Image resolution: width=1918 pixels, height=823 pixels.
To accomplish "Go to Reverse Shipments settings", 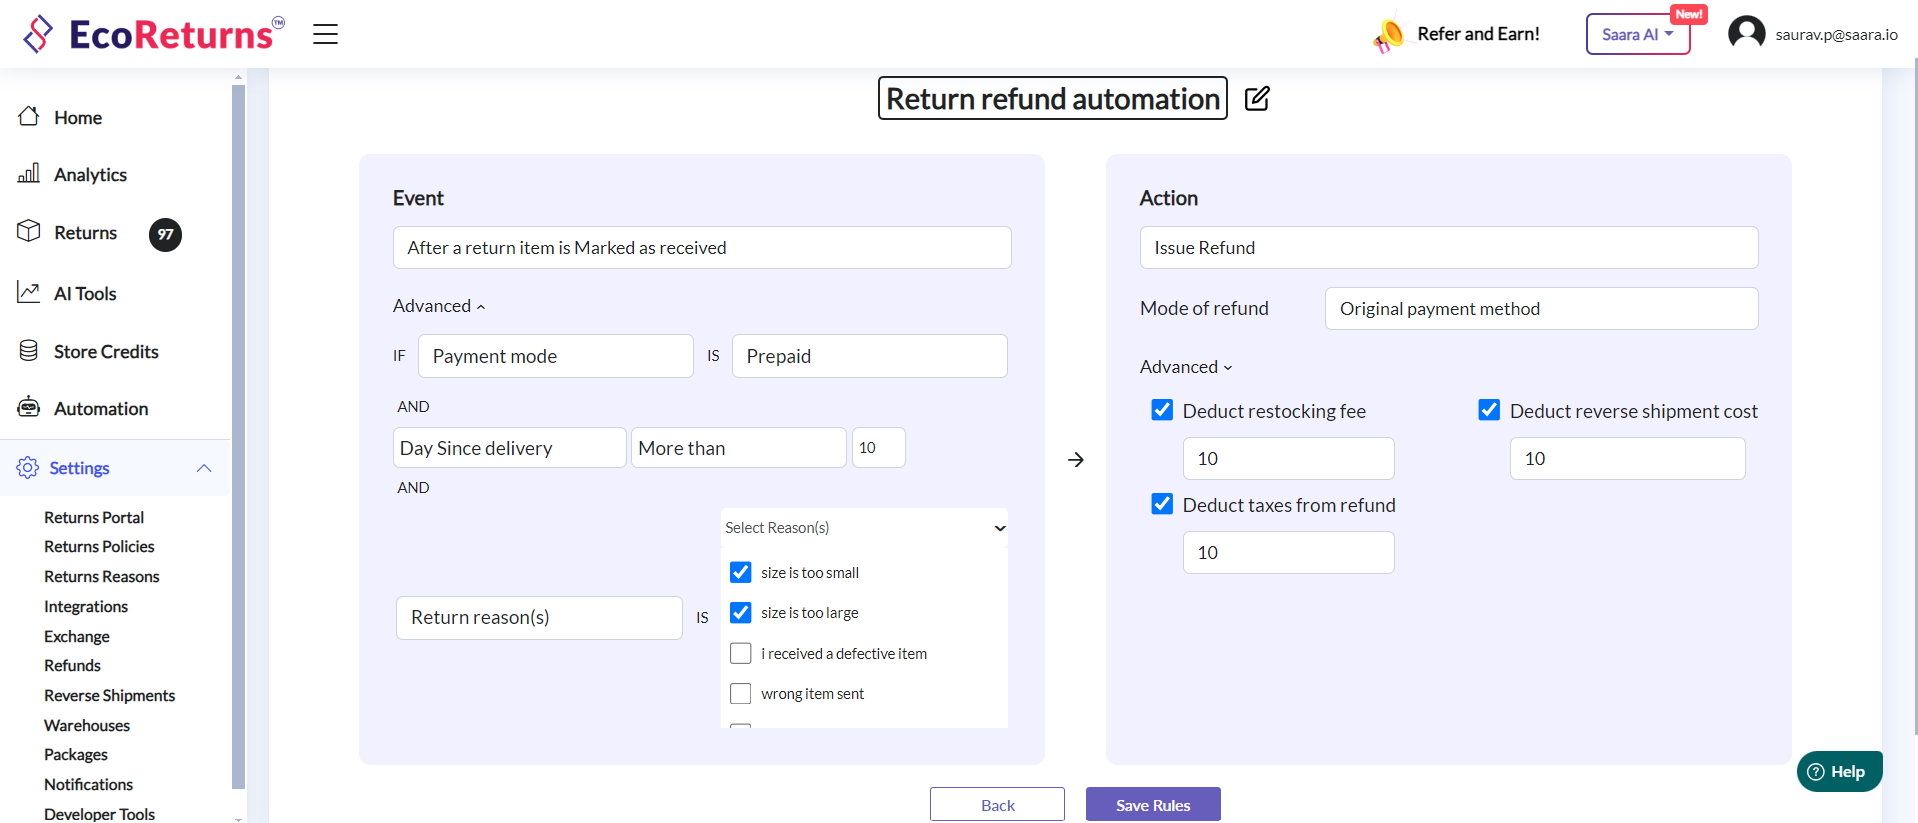I will (109, 695).
